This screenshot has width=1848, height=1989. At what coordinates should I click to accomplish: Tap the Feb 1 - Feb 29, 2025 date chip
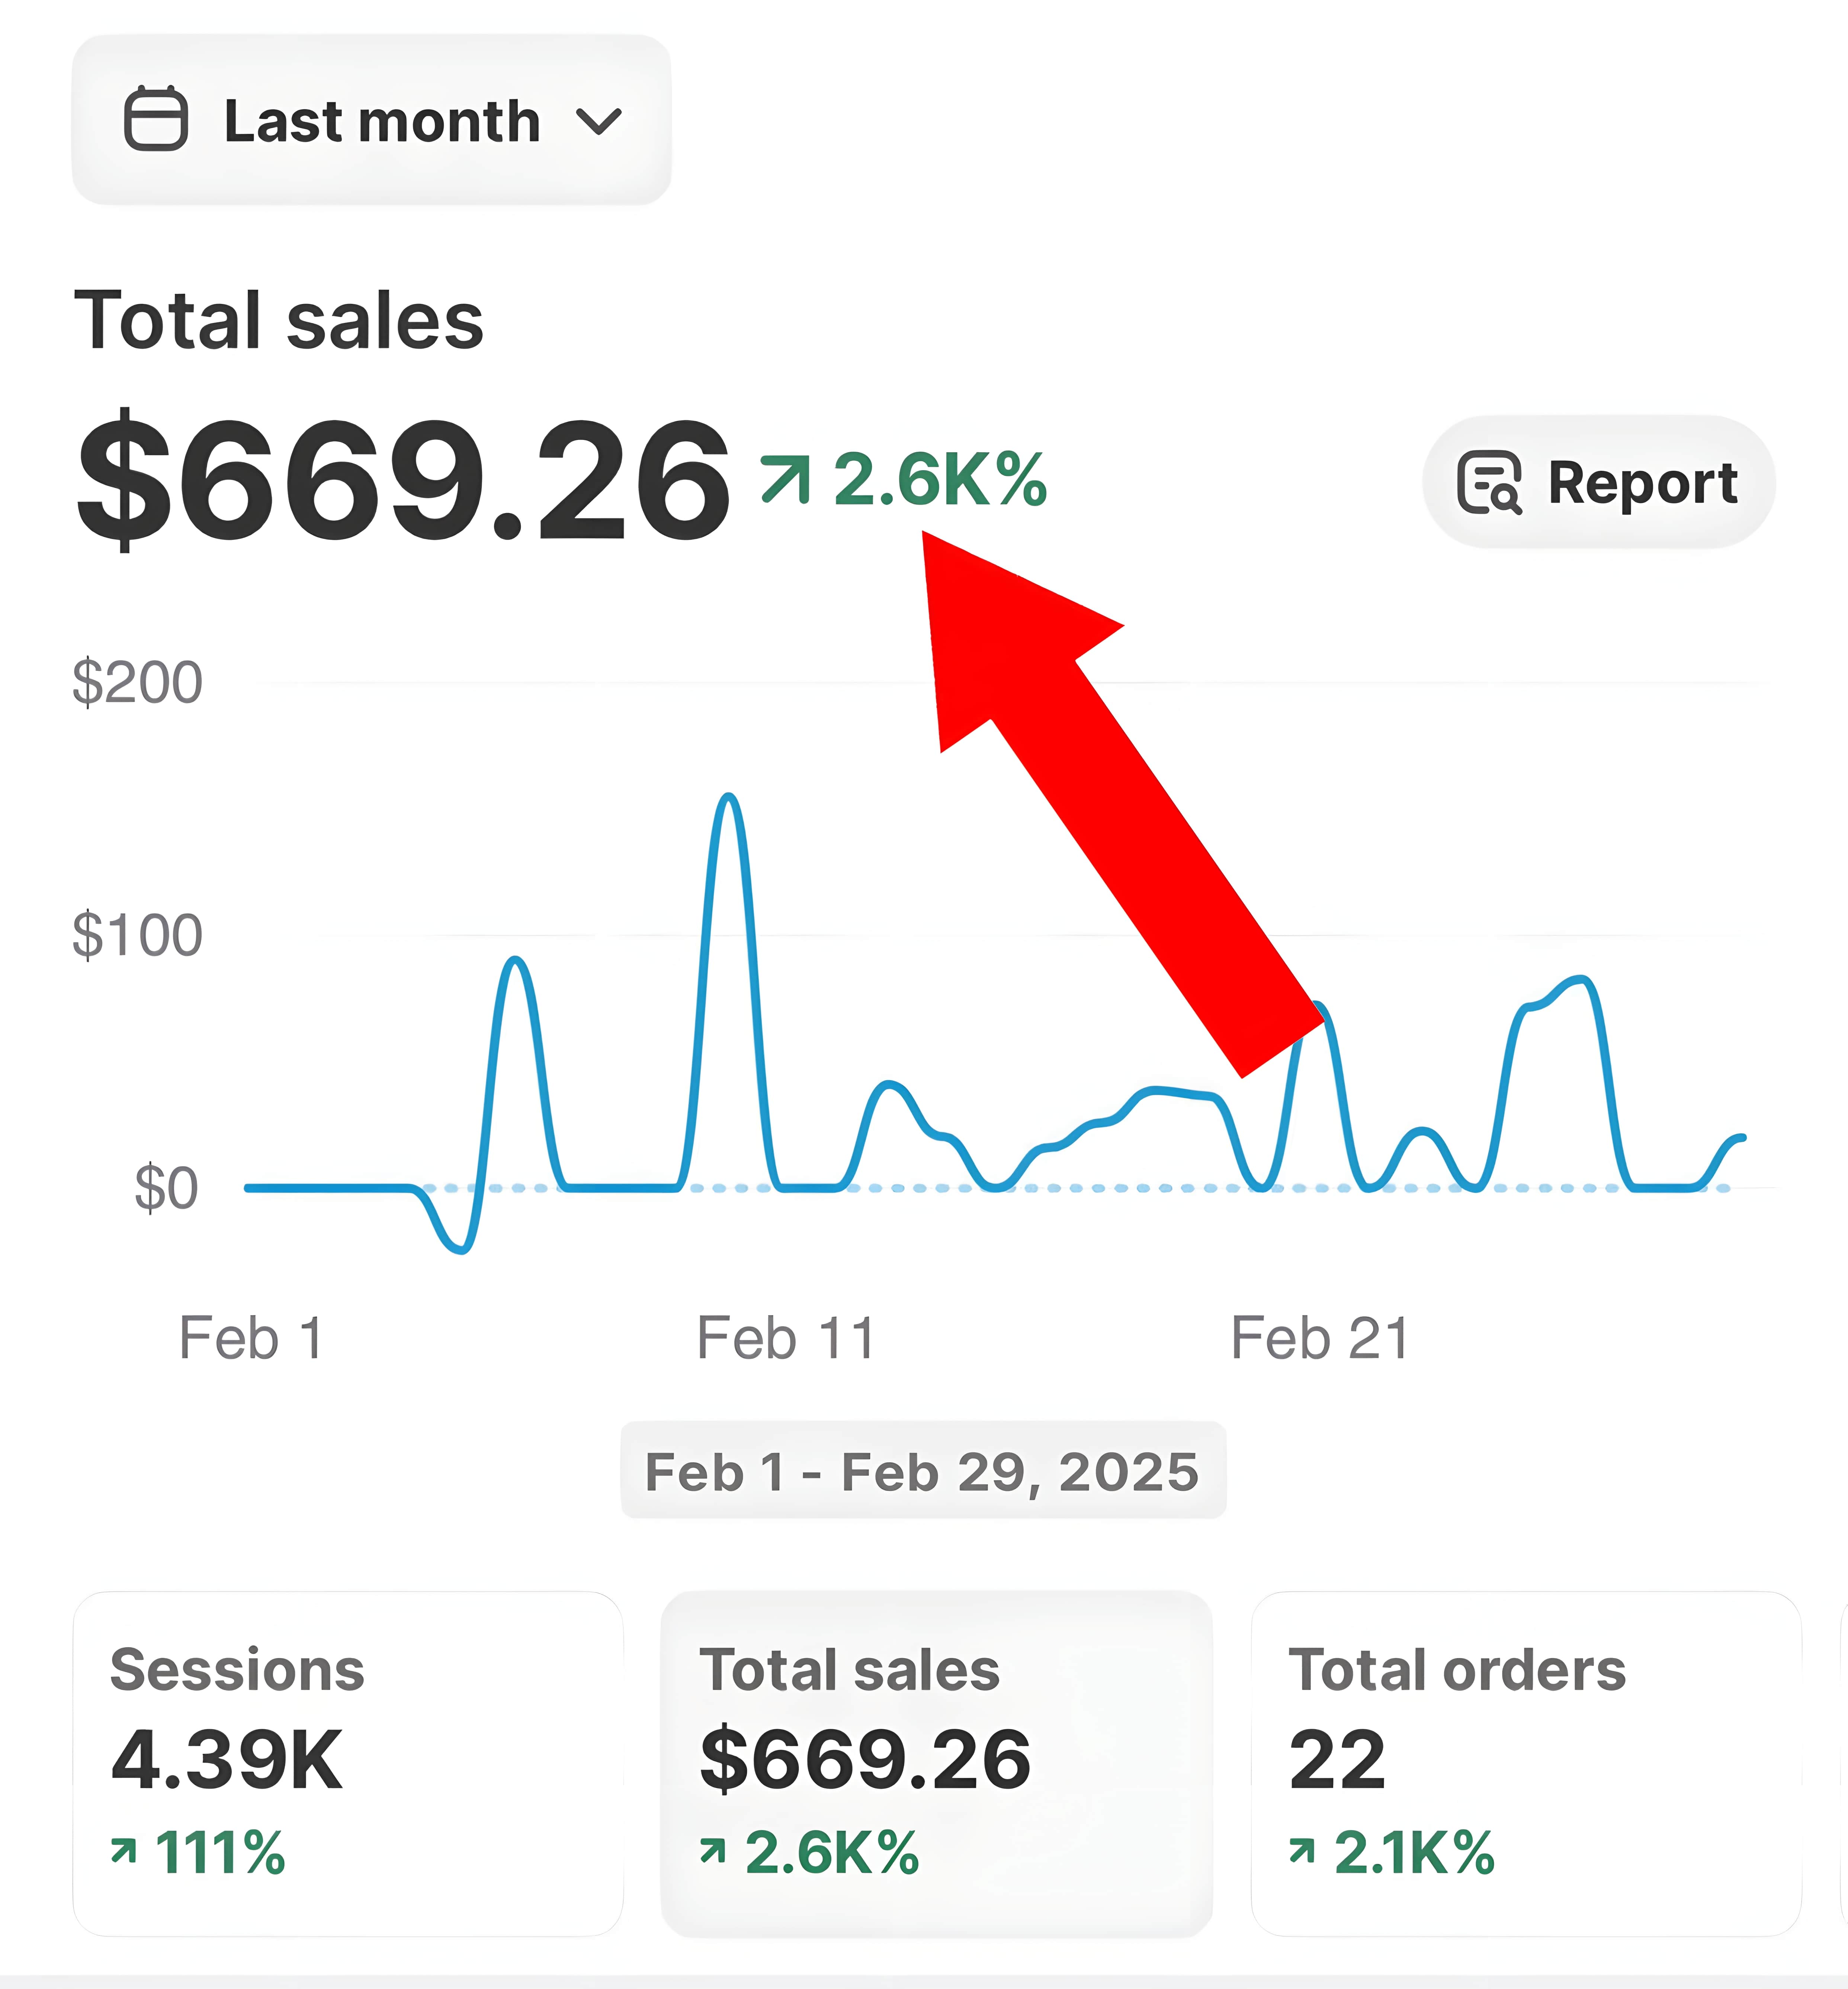point(922,1471)
